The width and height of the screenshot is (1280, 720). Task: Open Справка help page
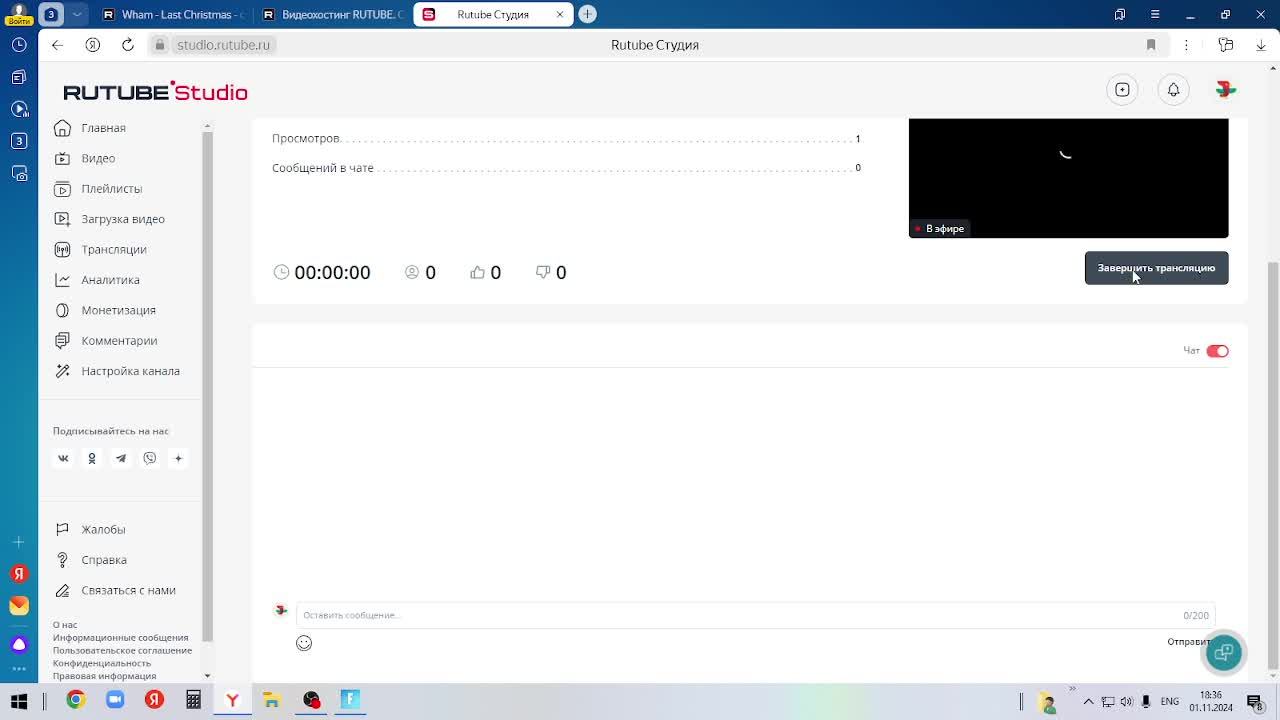pos(104,560)
